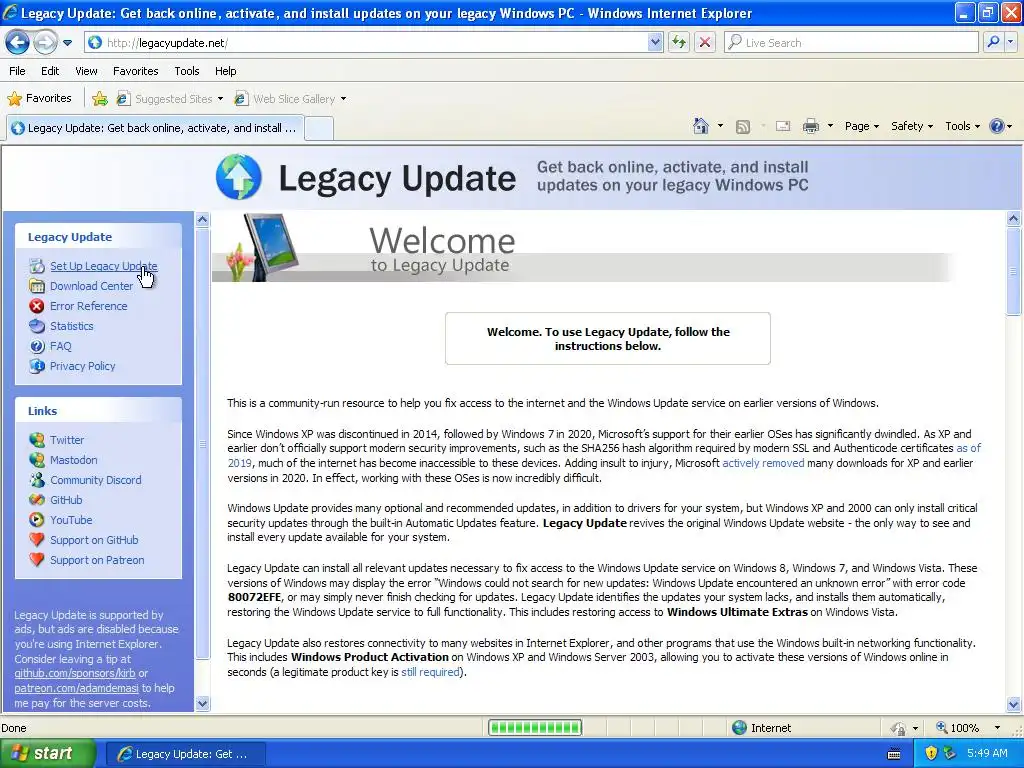Open the Home button dropdown arrow
The height and width of the screenshot is (768, 1024).
click(x=720, y=126)
